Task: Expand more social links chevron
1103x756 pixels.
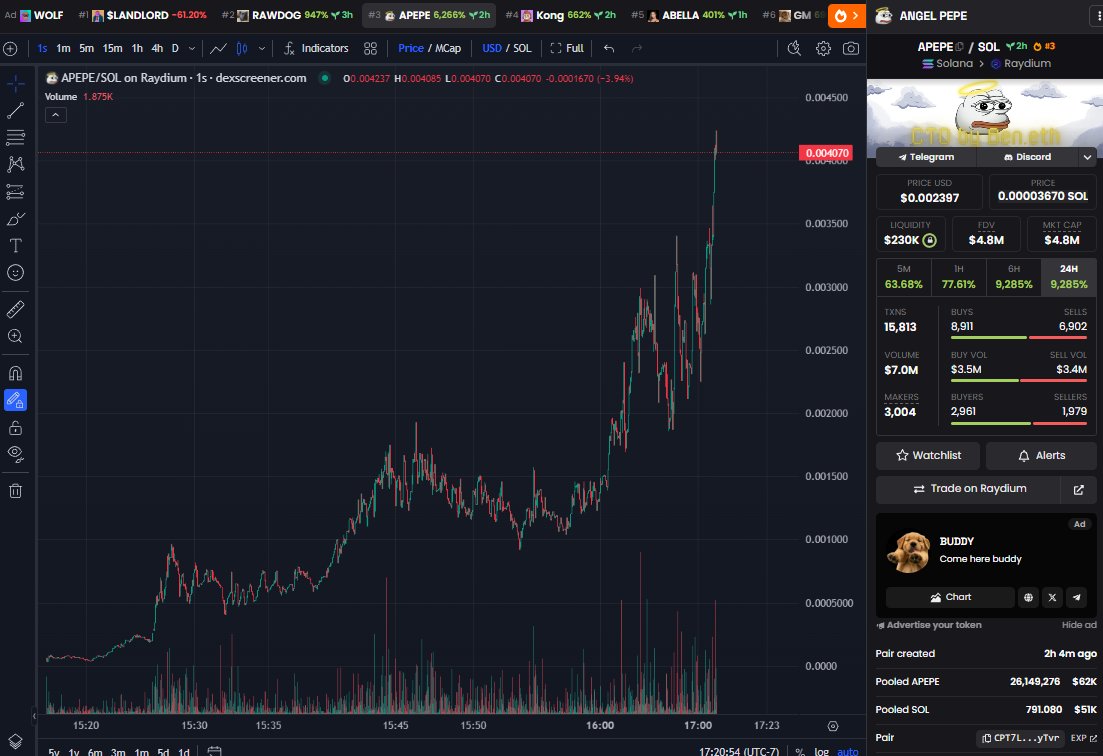Action: [1088, 157]
